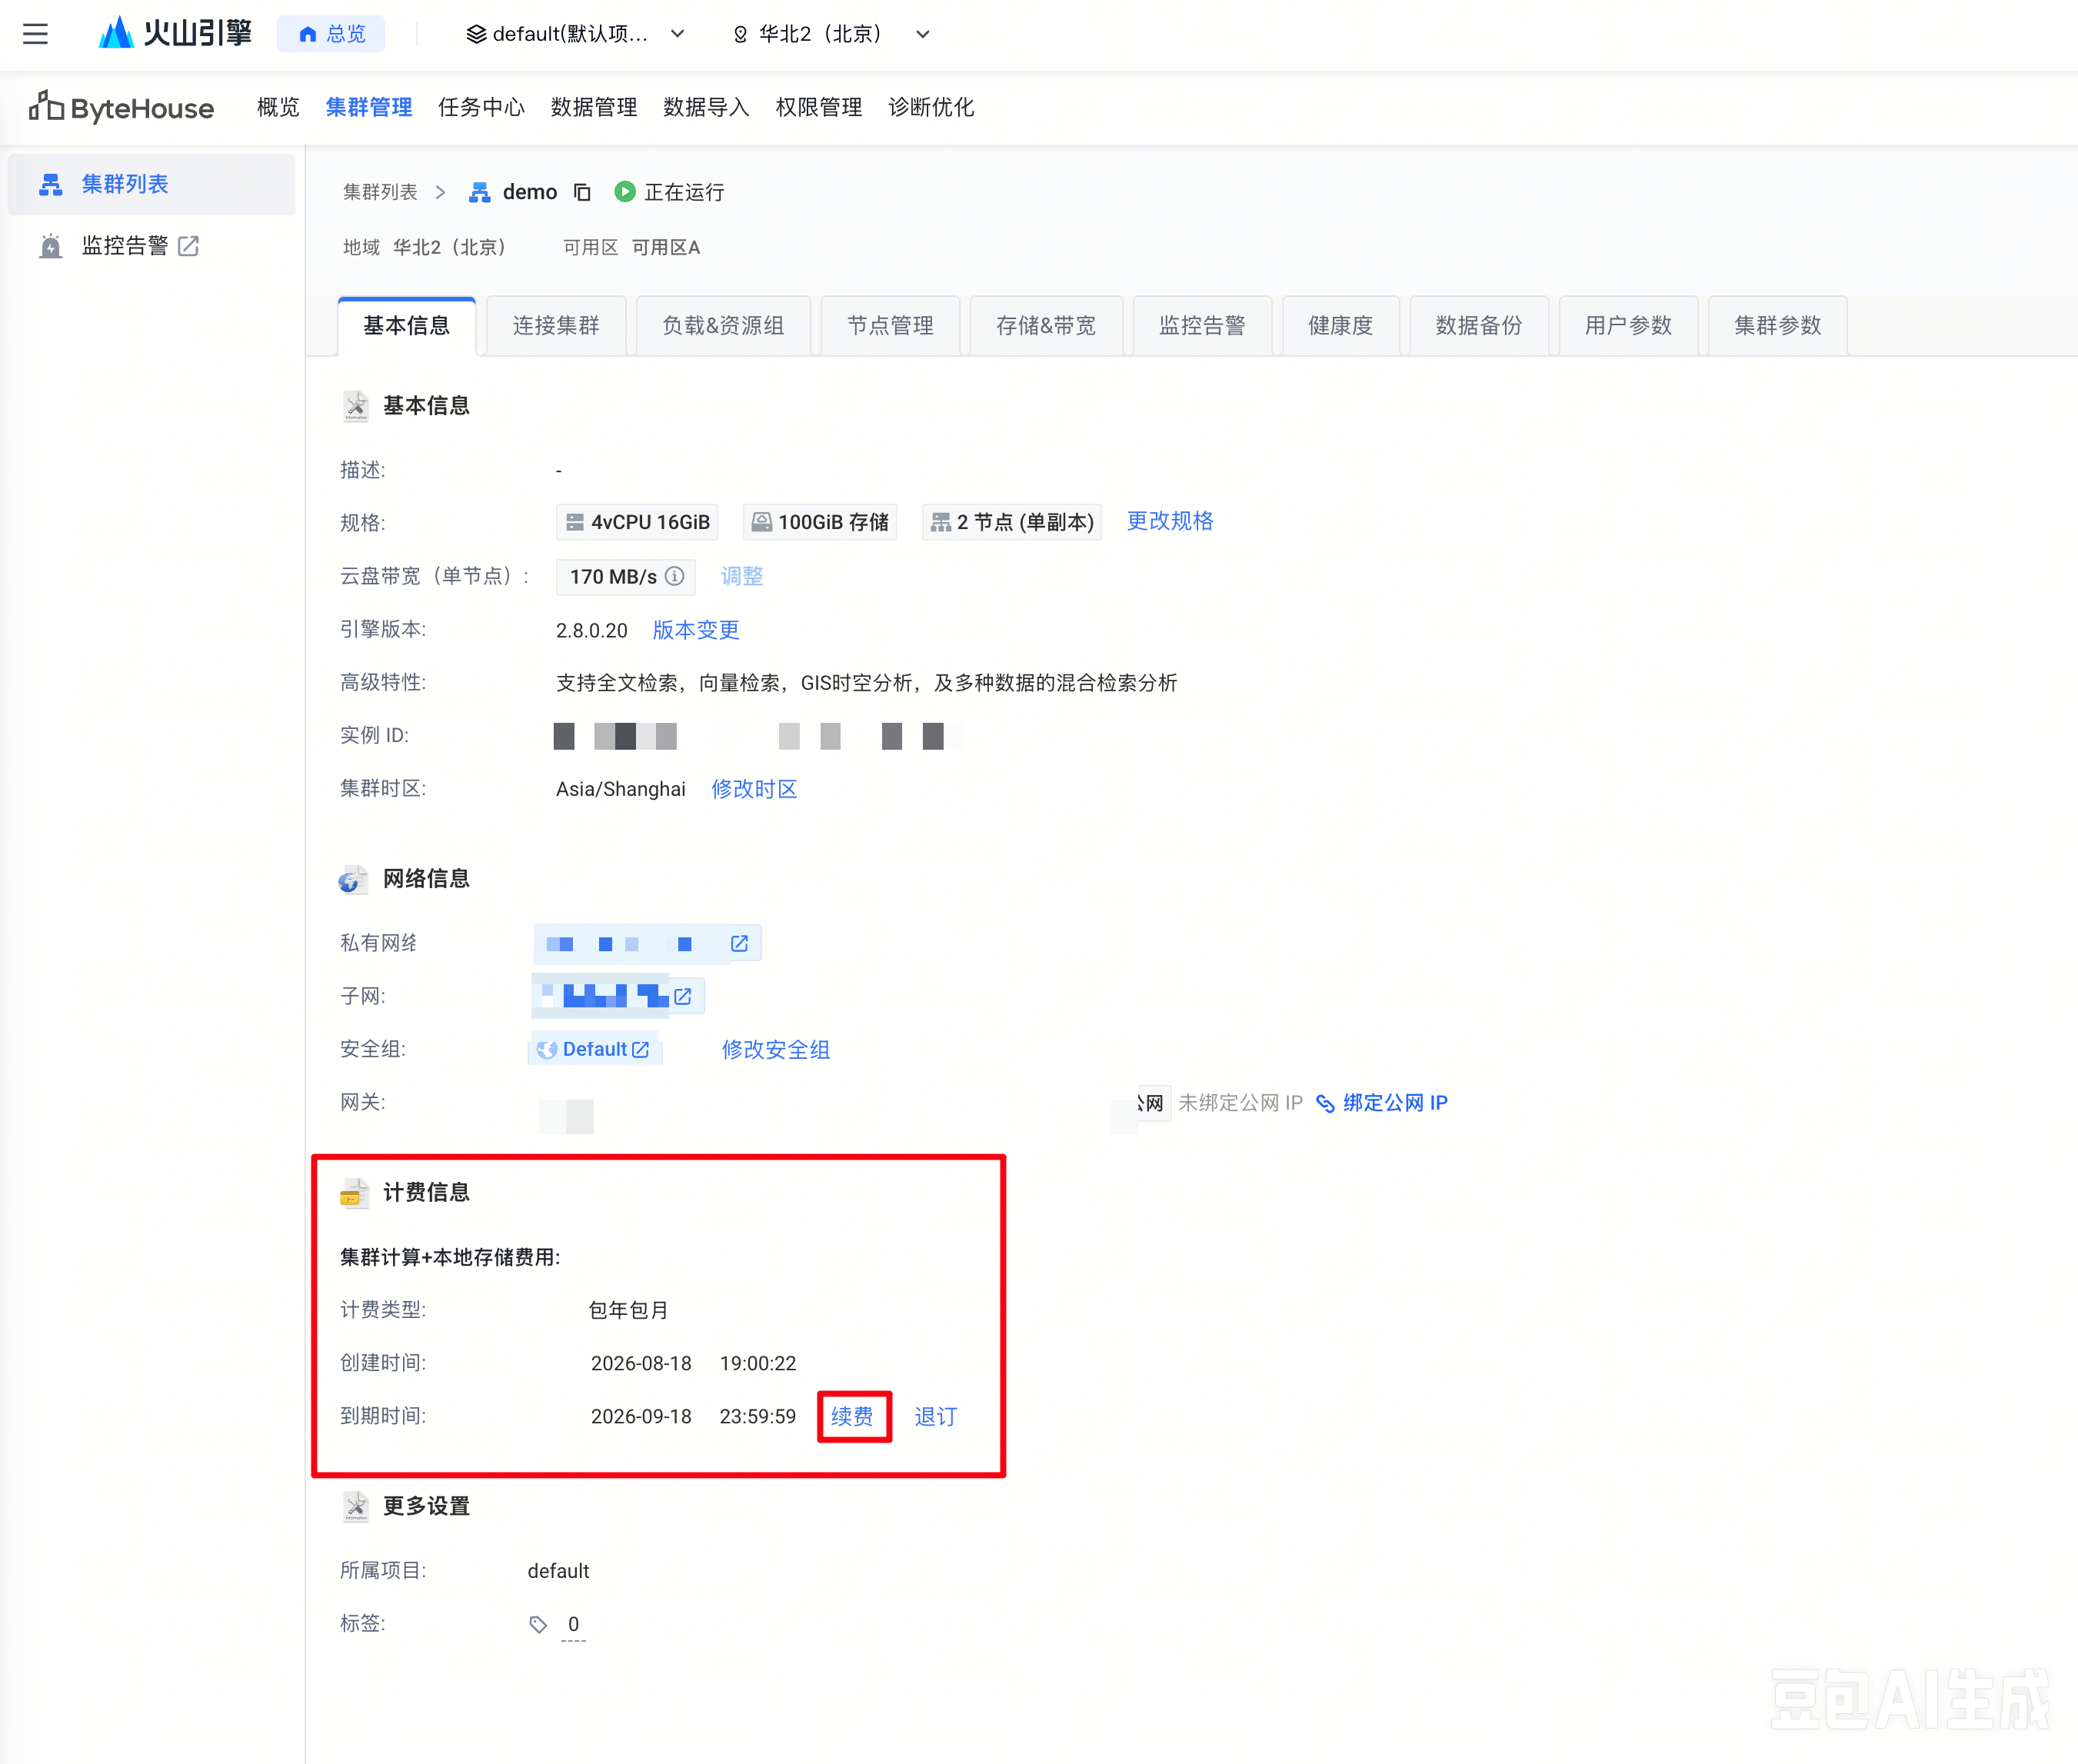The image size is (2078, 1764).
Task: Open the 任务中心 menu item
Action: point(481,107)
